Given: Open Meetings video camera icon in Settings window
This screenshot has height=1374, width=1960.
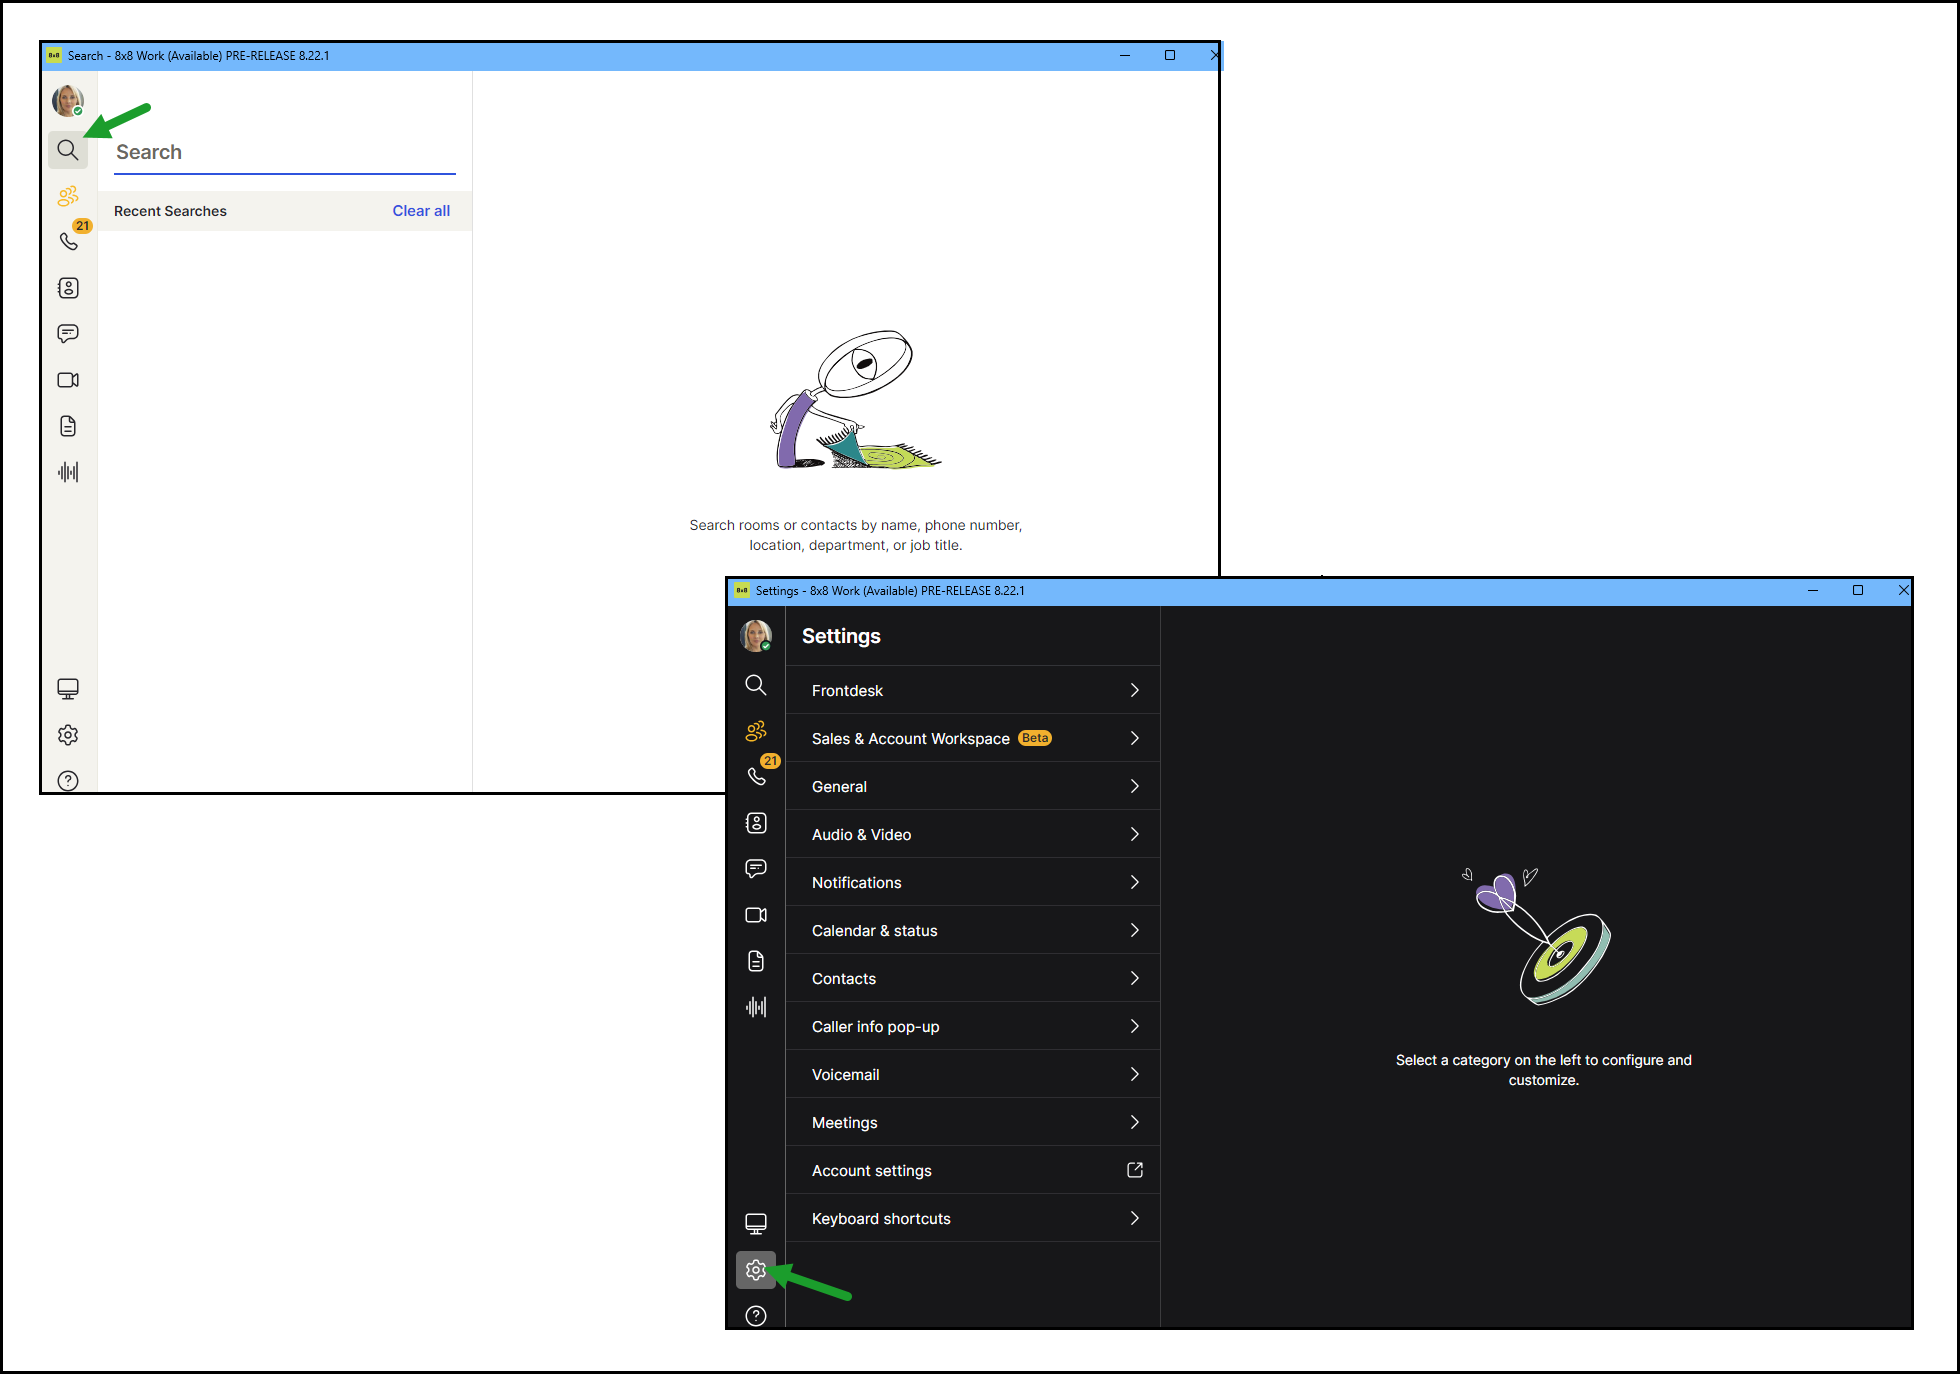Looking at the screenshot, I should (756, 915).
